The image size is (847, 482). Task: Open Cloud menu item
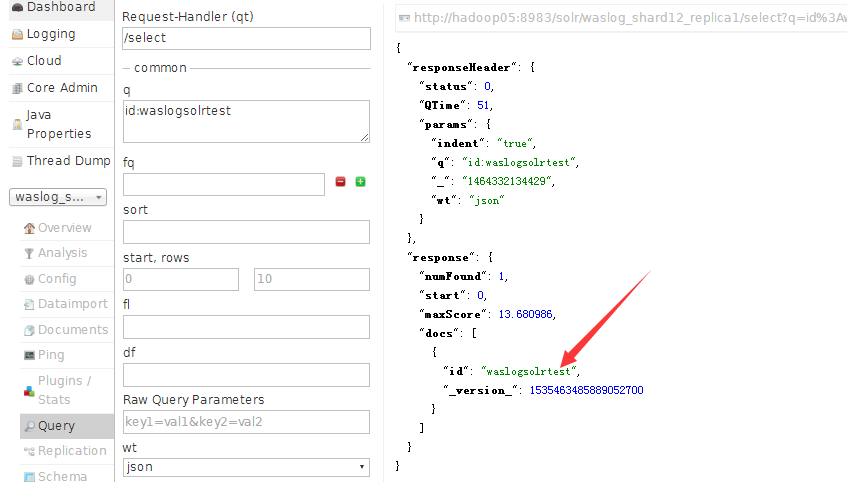[x=44, y=61]
